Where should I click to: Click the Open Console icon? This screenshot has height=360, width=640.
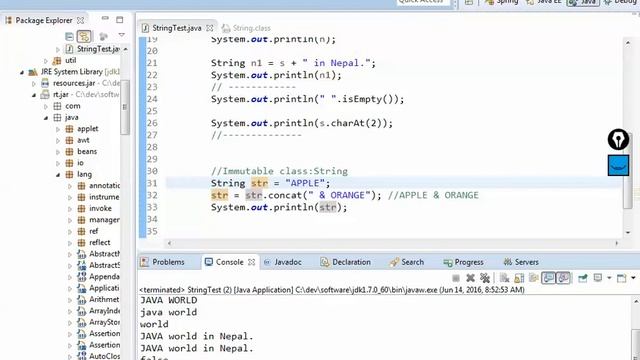[622, 278]
